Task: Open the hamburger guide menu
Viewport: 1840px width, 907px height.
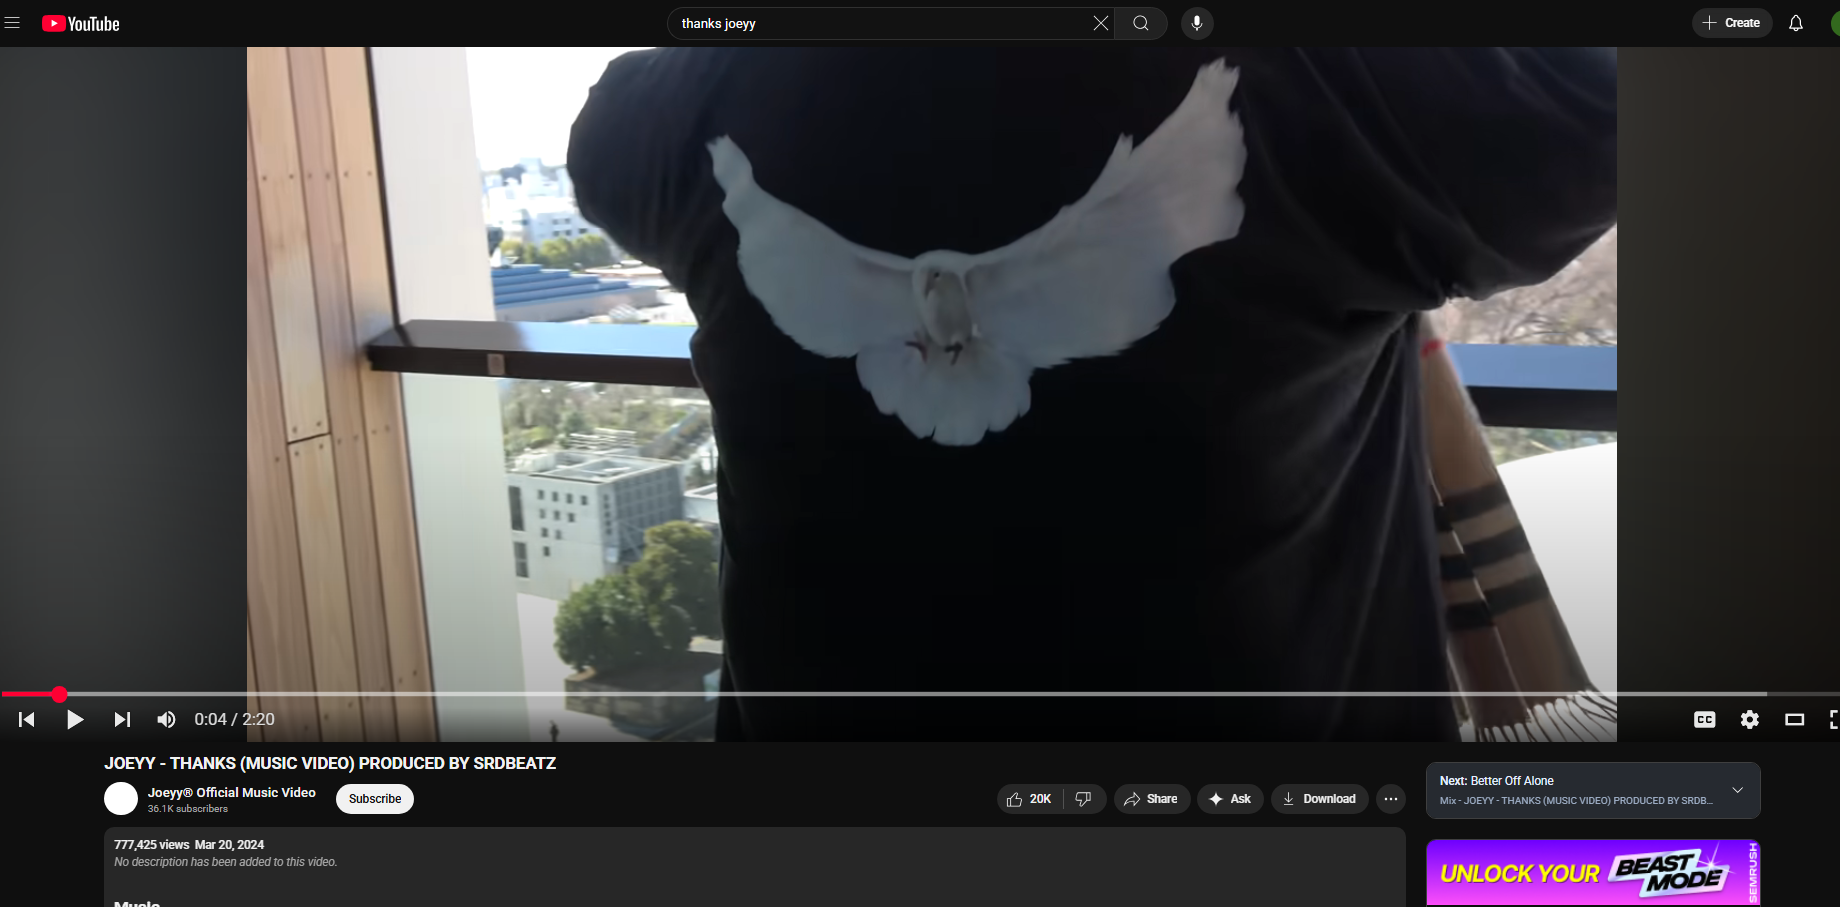Action: point(12,23)
